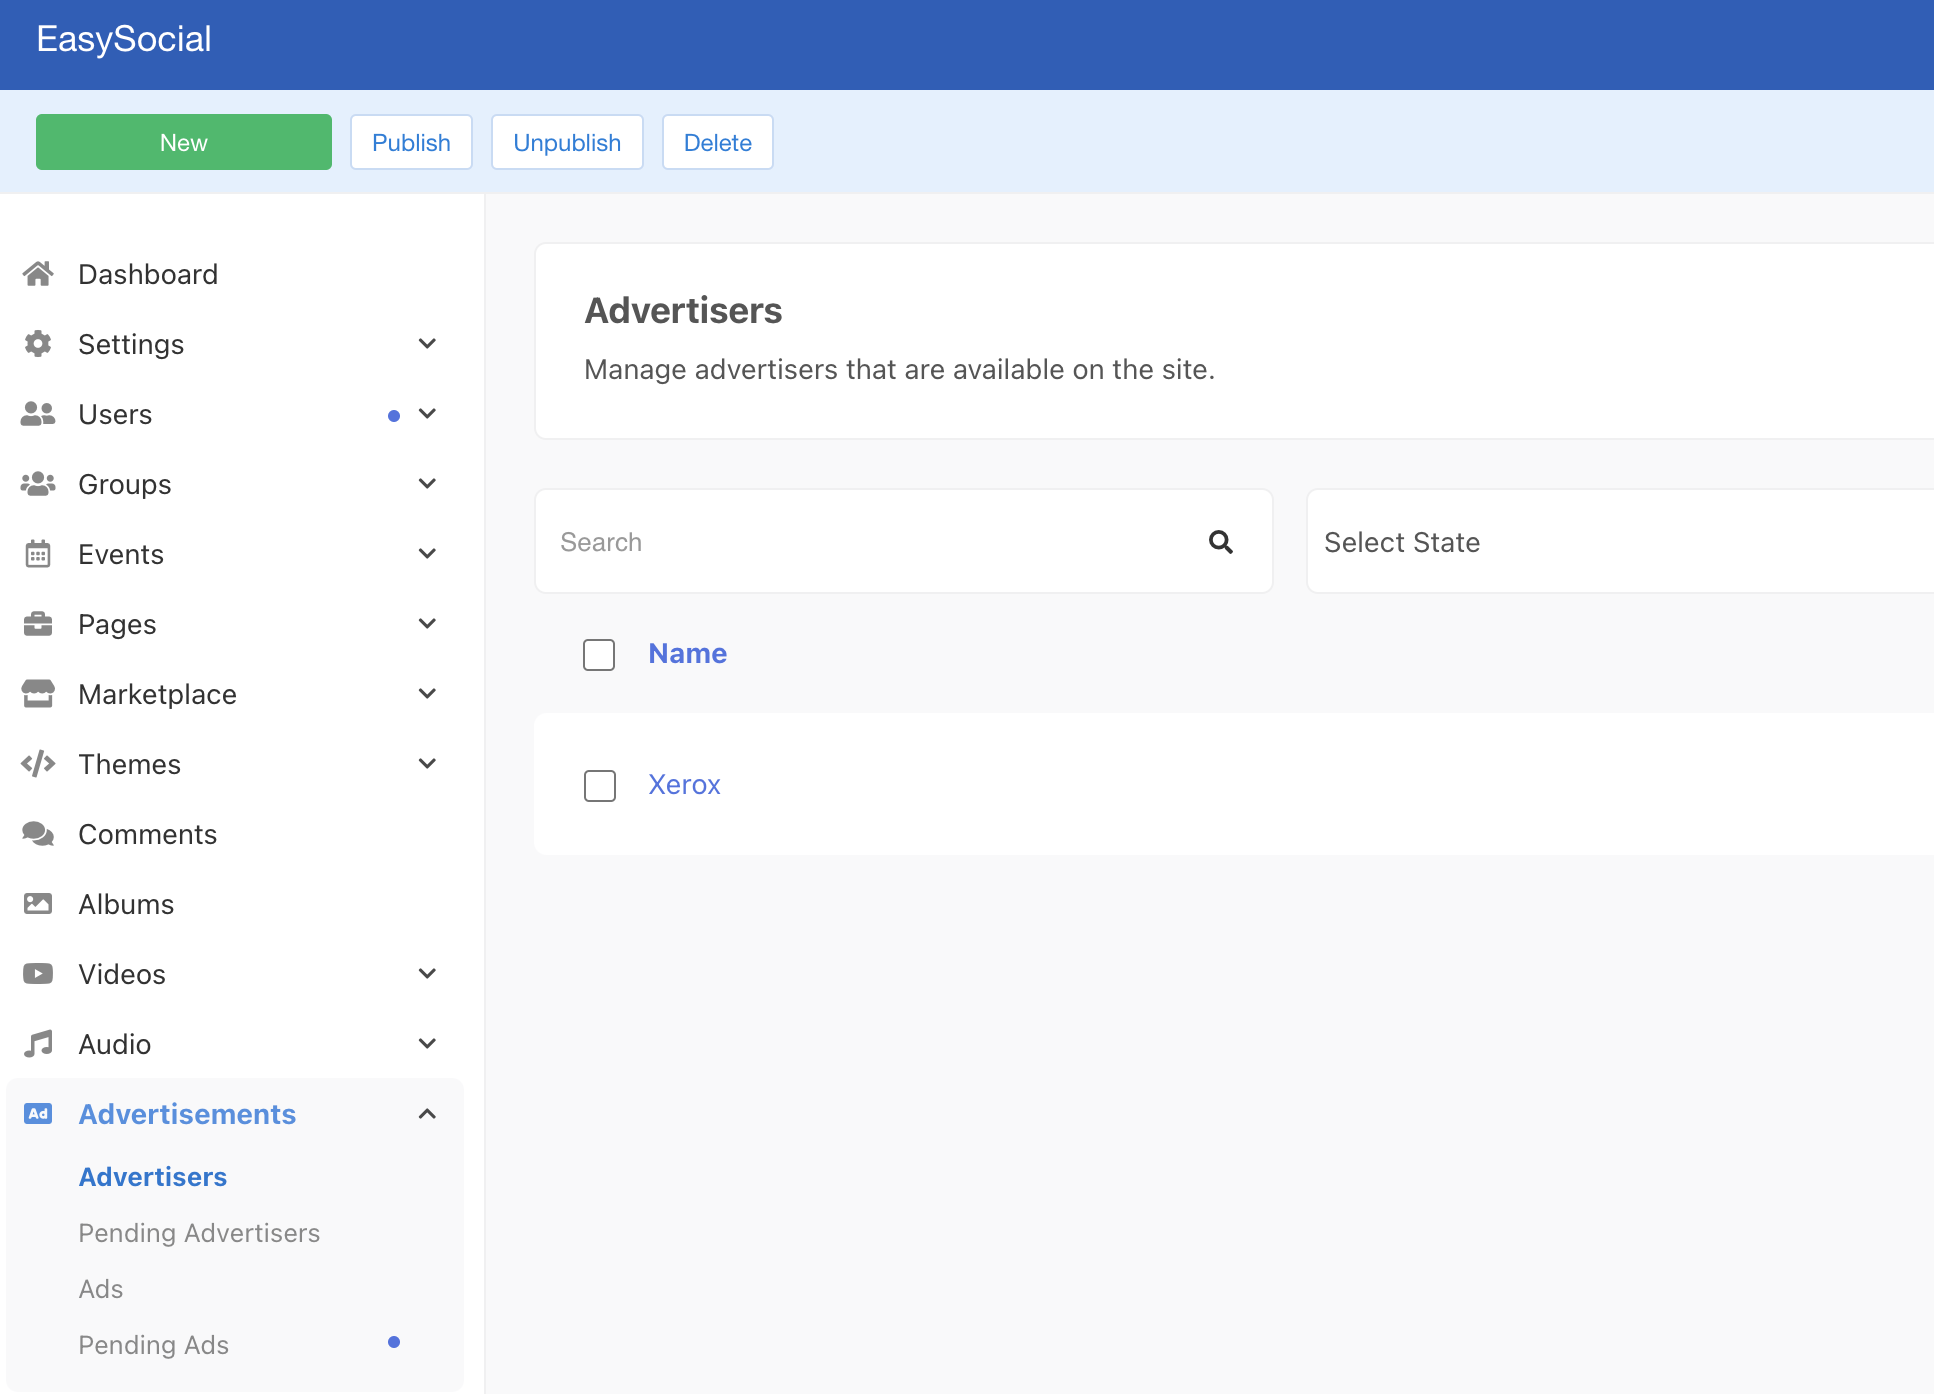Click the Advertisements menu label
The image size is (1934, 1394).
click(188, 1114)
